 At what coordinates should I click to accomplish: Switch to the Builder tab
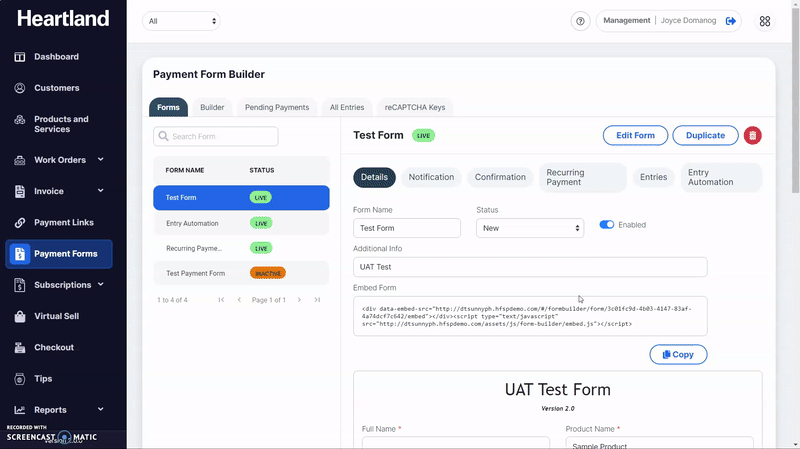212,107
